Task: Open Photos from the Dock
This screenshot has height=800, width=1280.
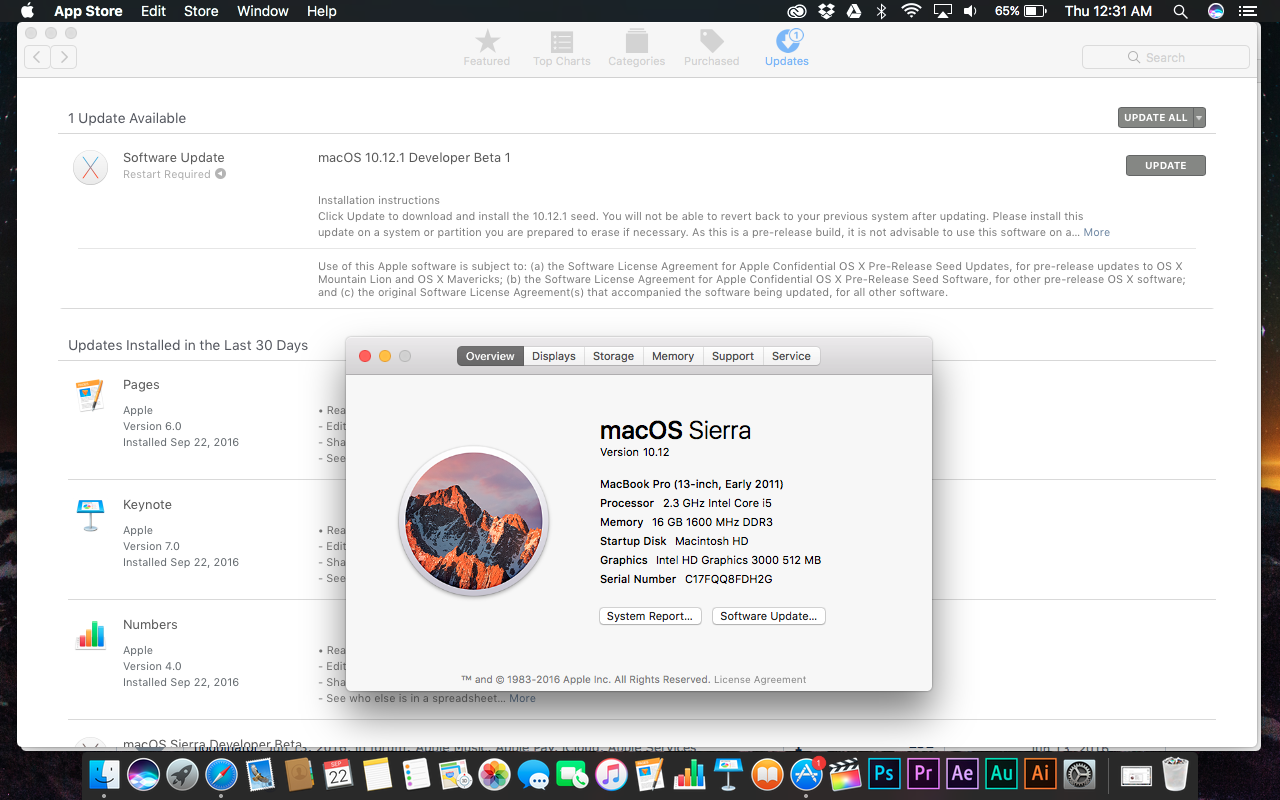Action: coord(494,773)
